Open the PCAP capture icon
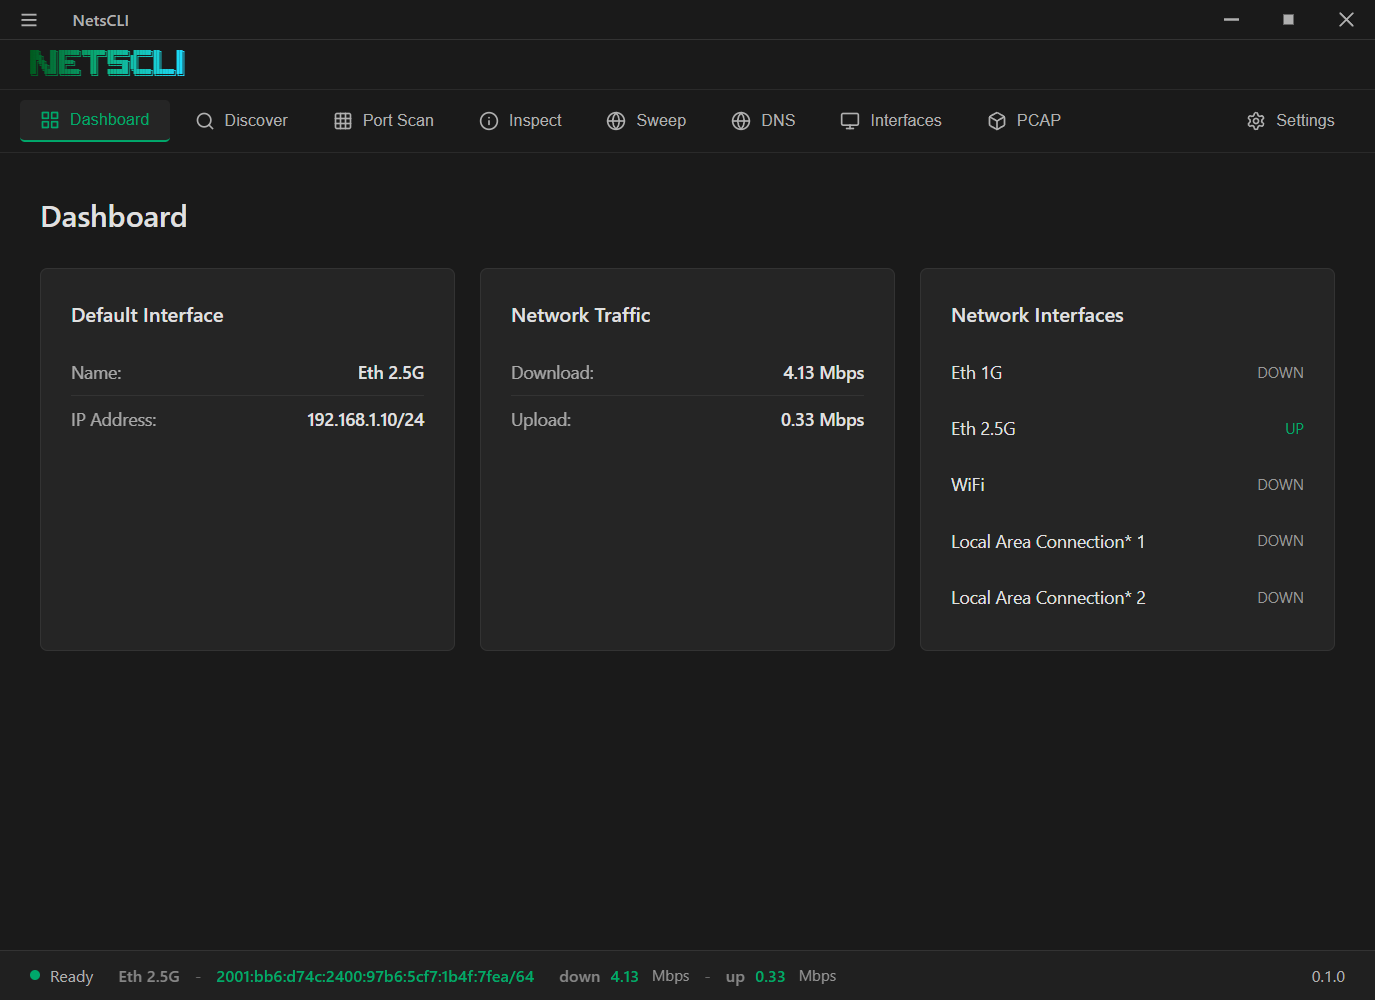Screen dimensions: 1375x1000 [997, 120]
